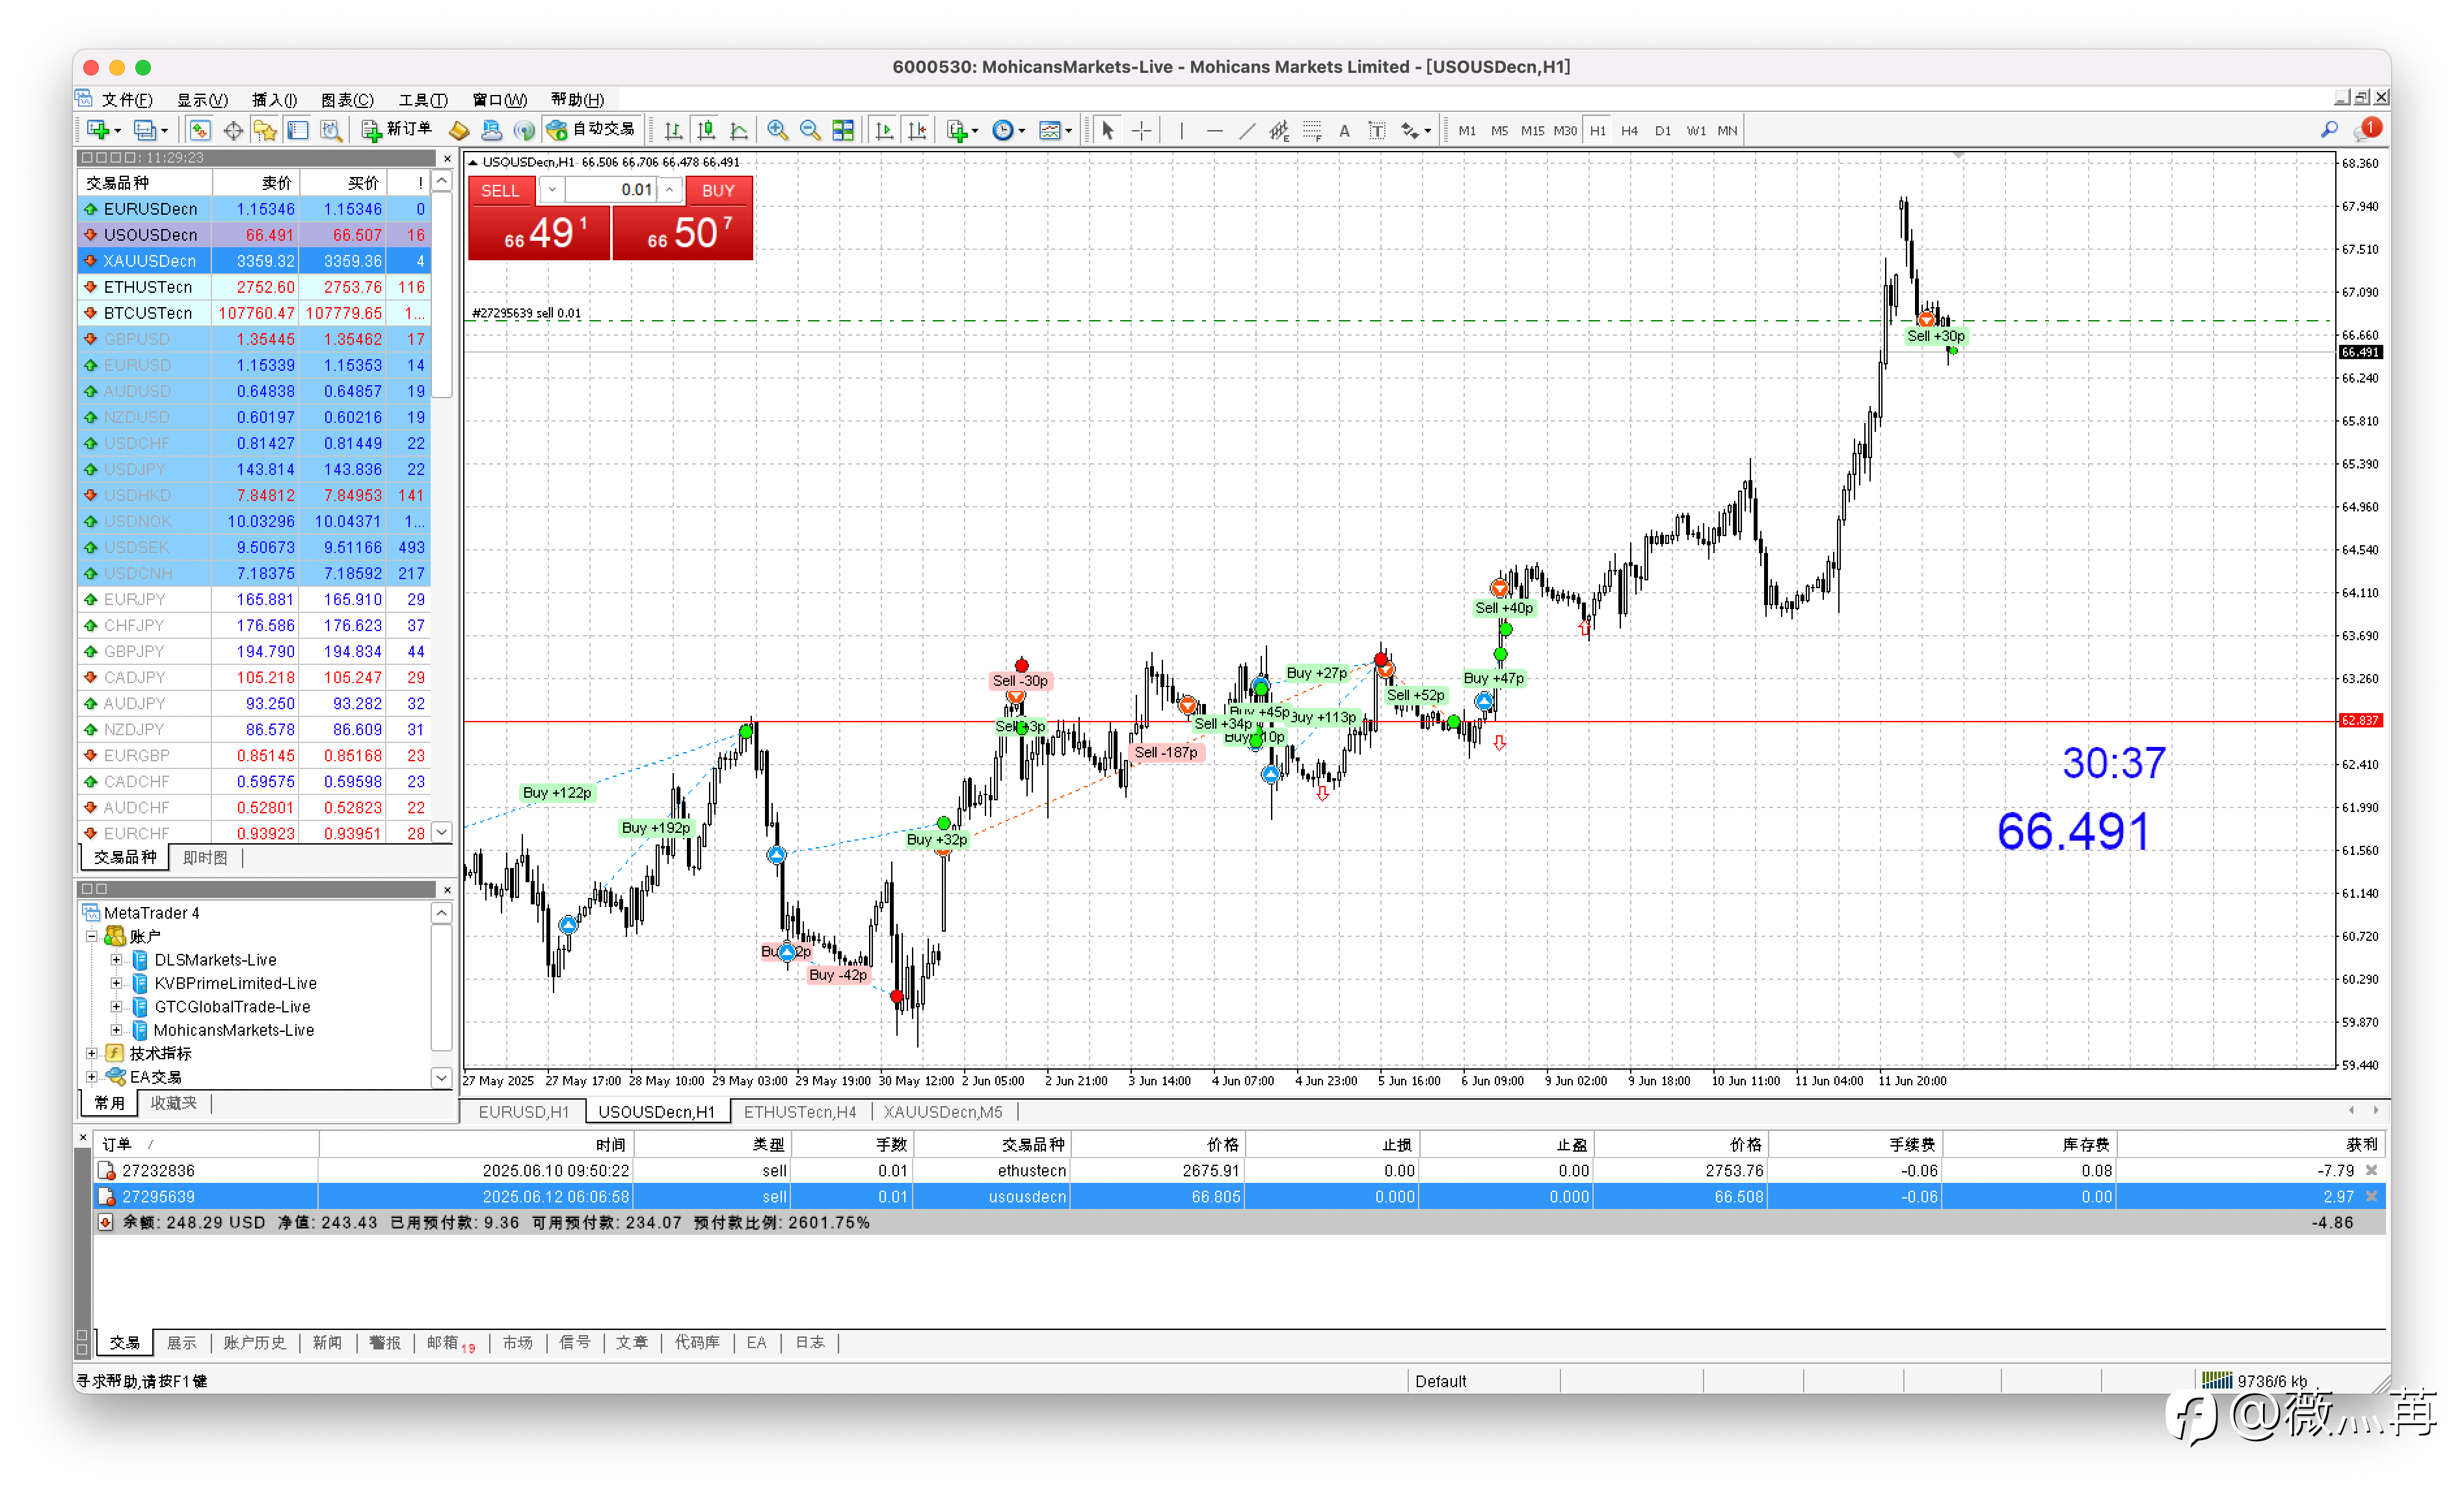The height and width of the screenshot is (1490, 2464).
Task: Select the H4 timeframe button
Action: (1630, 131)
